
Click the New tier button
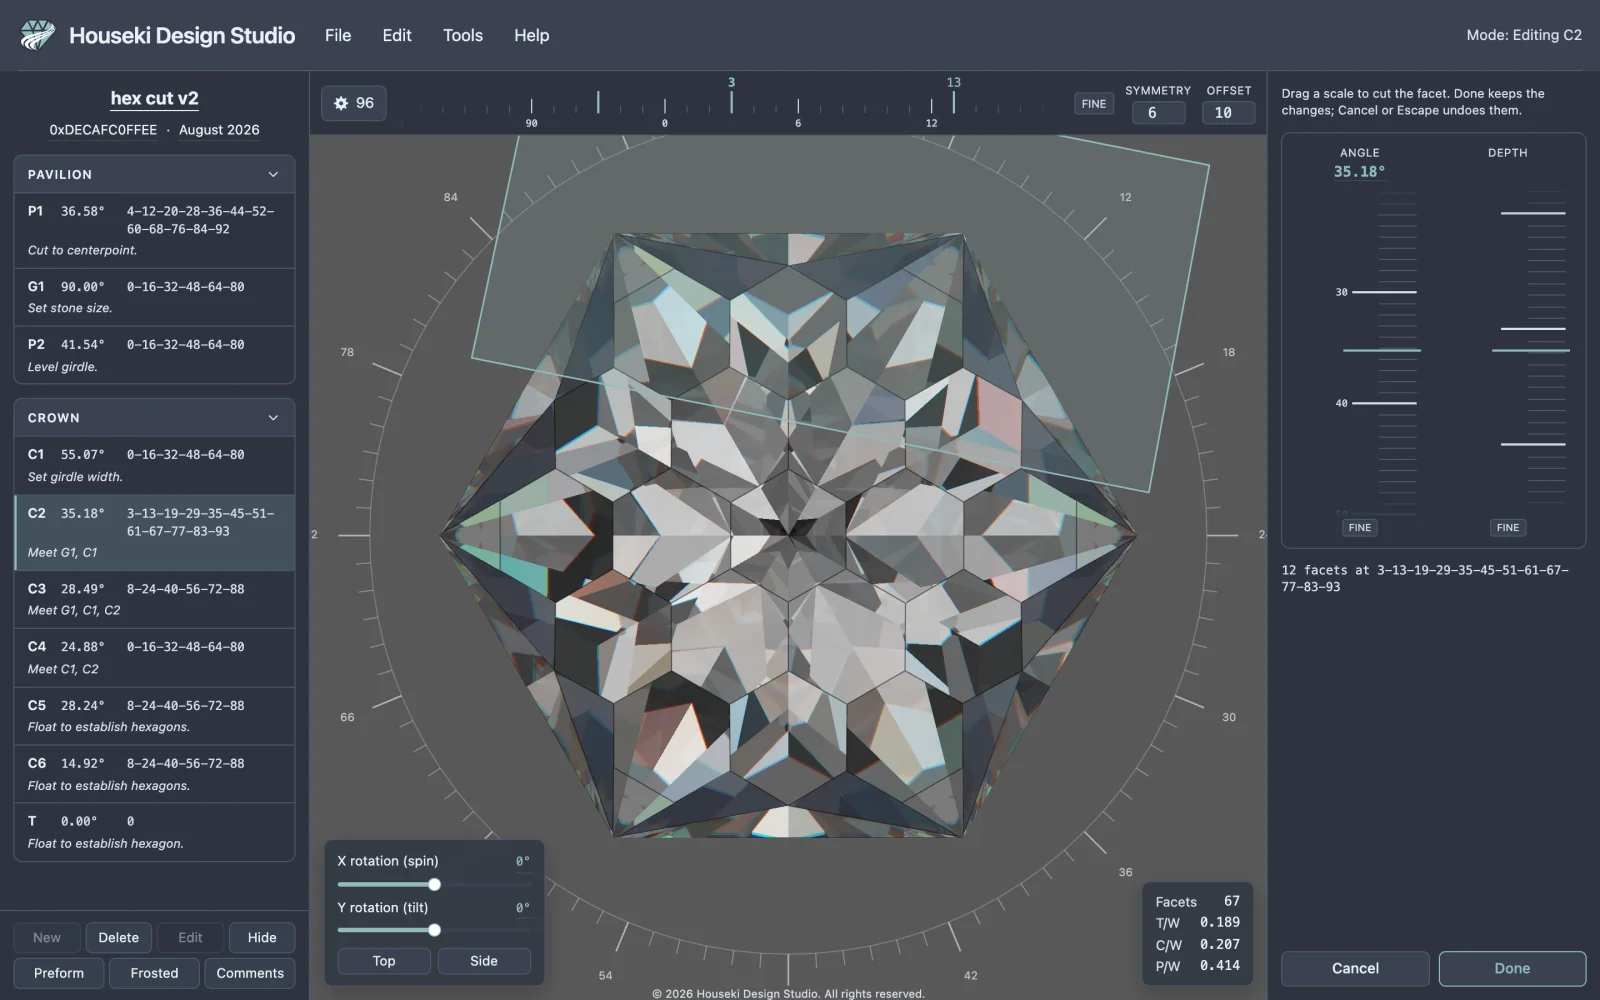(x=47, y=938)
